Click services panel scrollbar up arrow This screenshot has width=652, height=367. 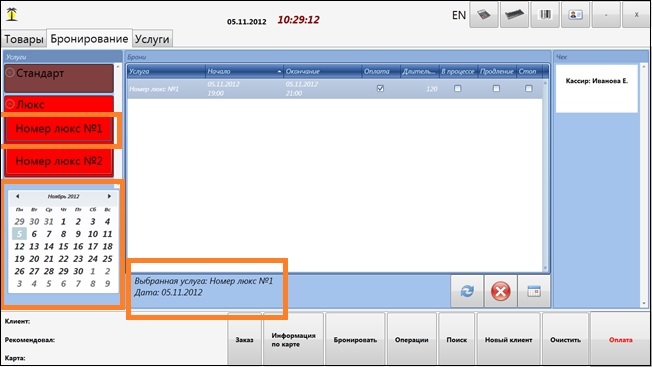coord(117,66)
